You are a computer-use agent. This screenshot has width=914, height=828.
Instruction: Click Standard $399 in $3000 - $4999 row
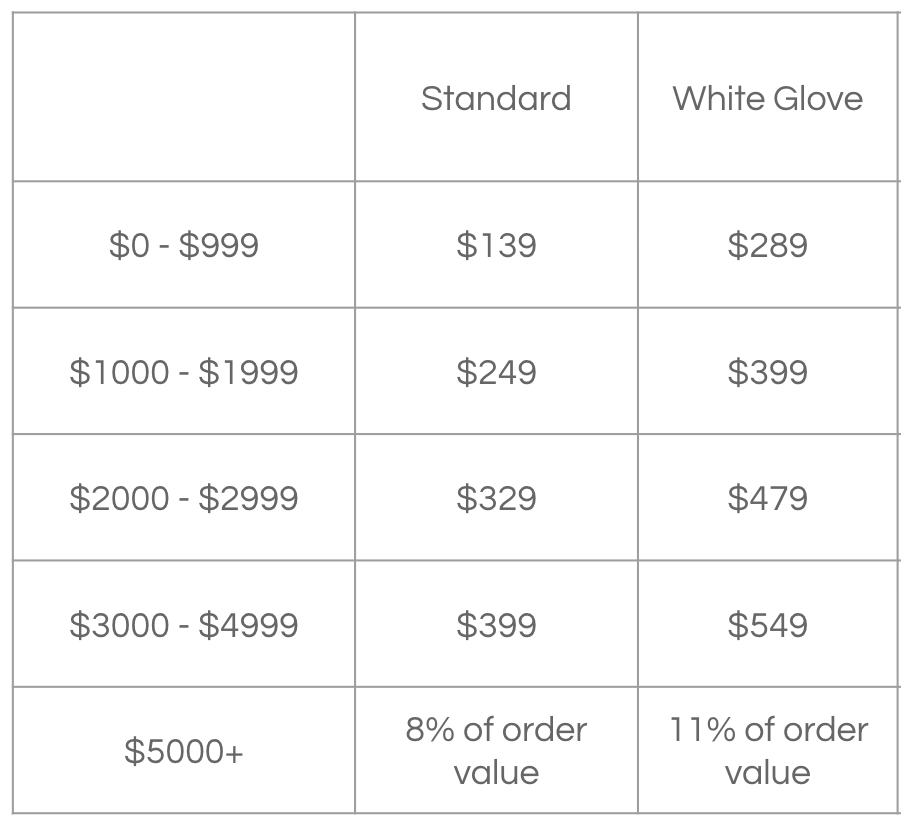click(x=496, y=625)
